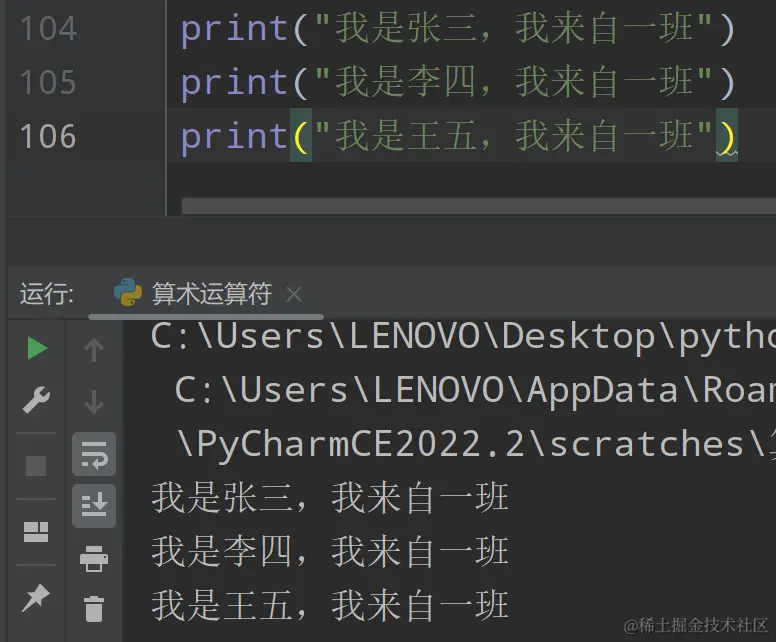Click line number 105 in gutter
Image resolution: width=776 pixels, height=642 pixels.
point(48,82)
